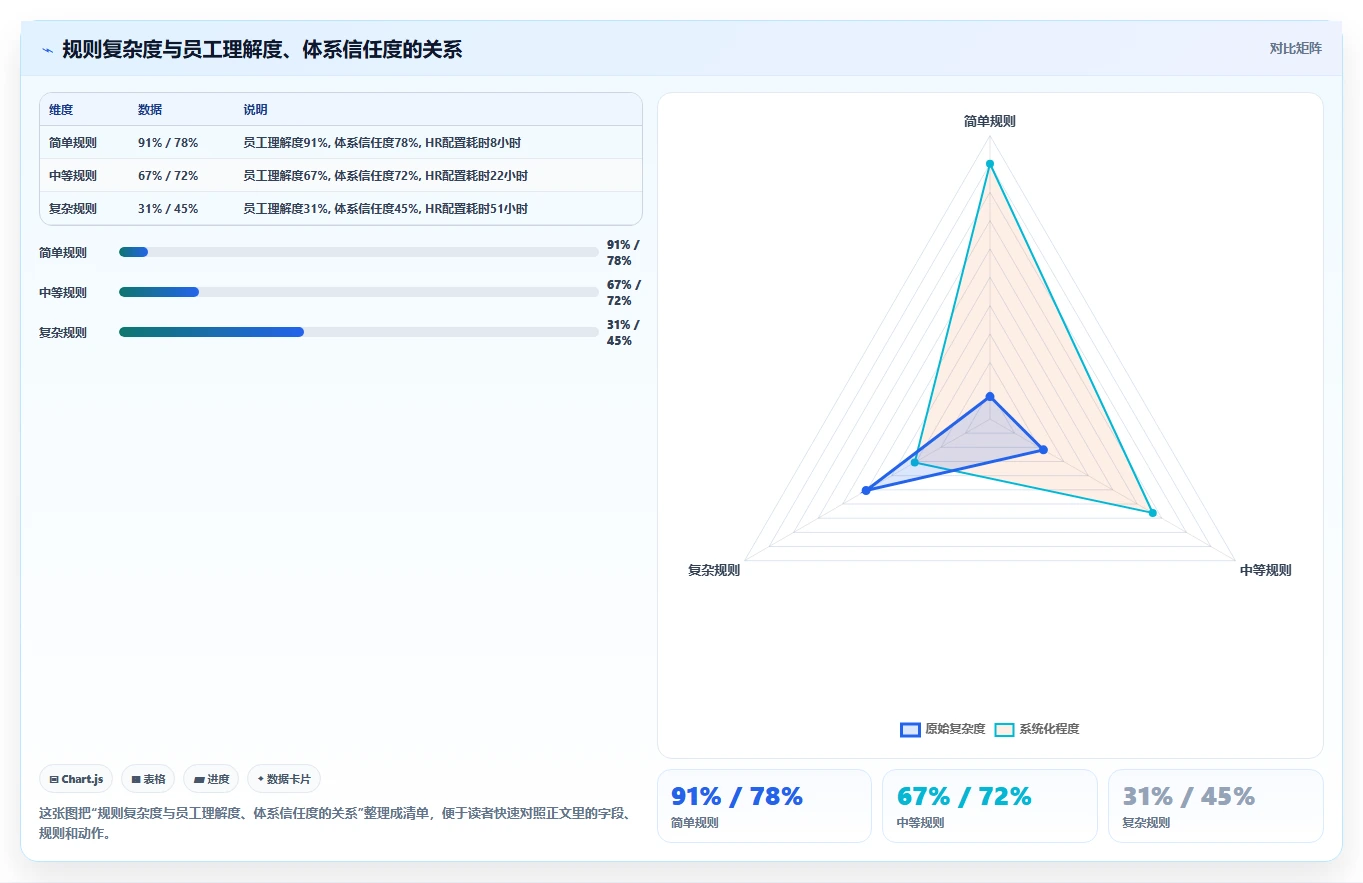Click the teal data point toward 中等规则
This screenshot has width=1363, height=883.
(1152, 513)
